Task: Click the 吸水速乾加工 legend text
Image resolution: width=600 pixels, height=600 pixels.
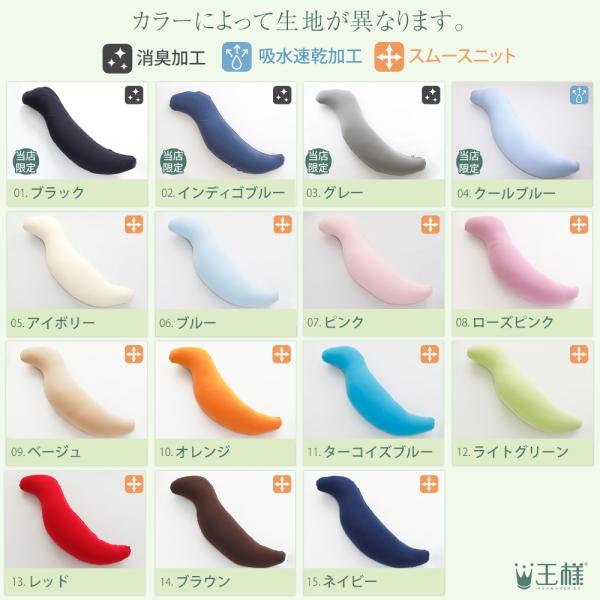Action: pyautogui.click(x=310, y=57)
